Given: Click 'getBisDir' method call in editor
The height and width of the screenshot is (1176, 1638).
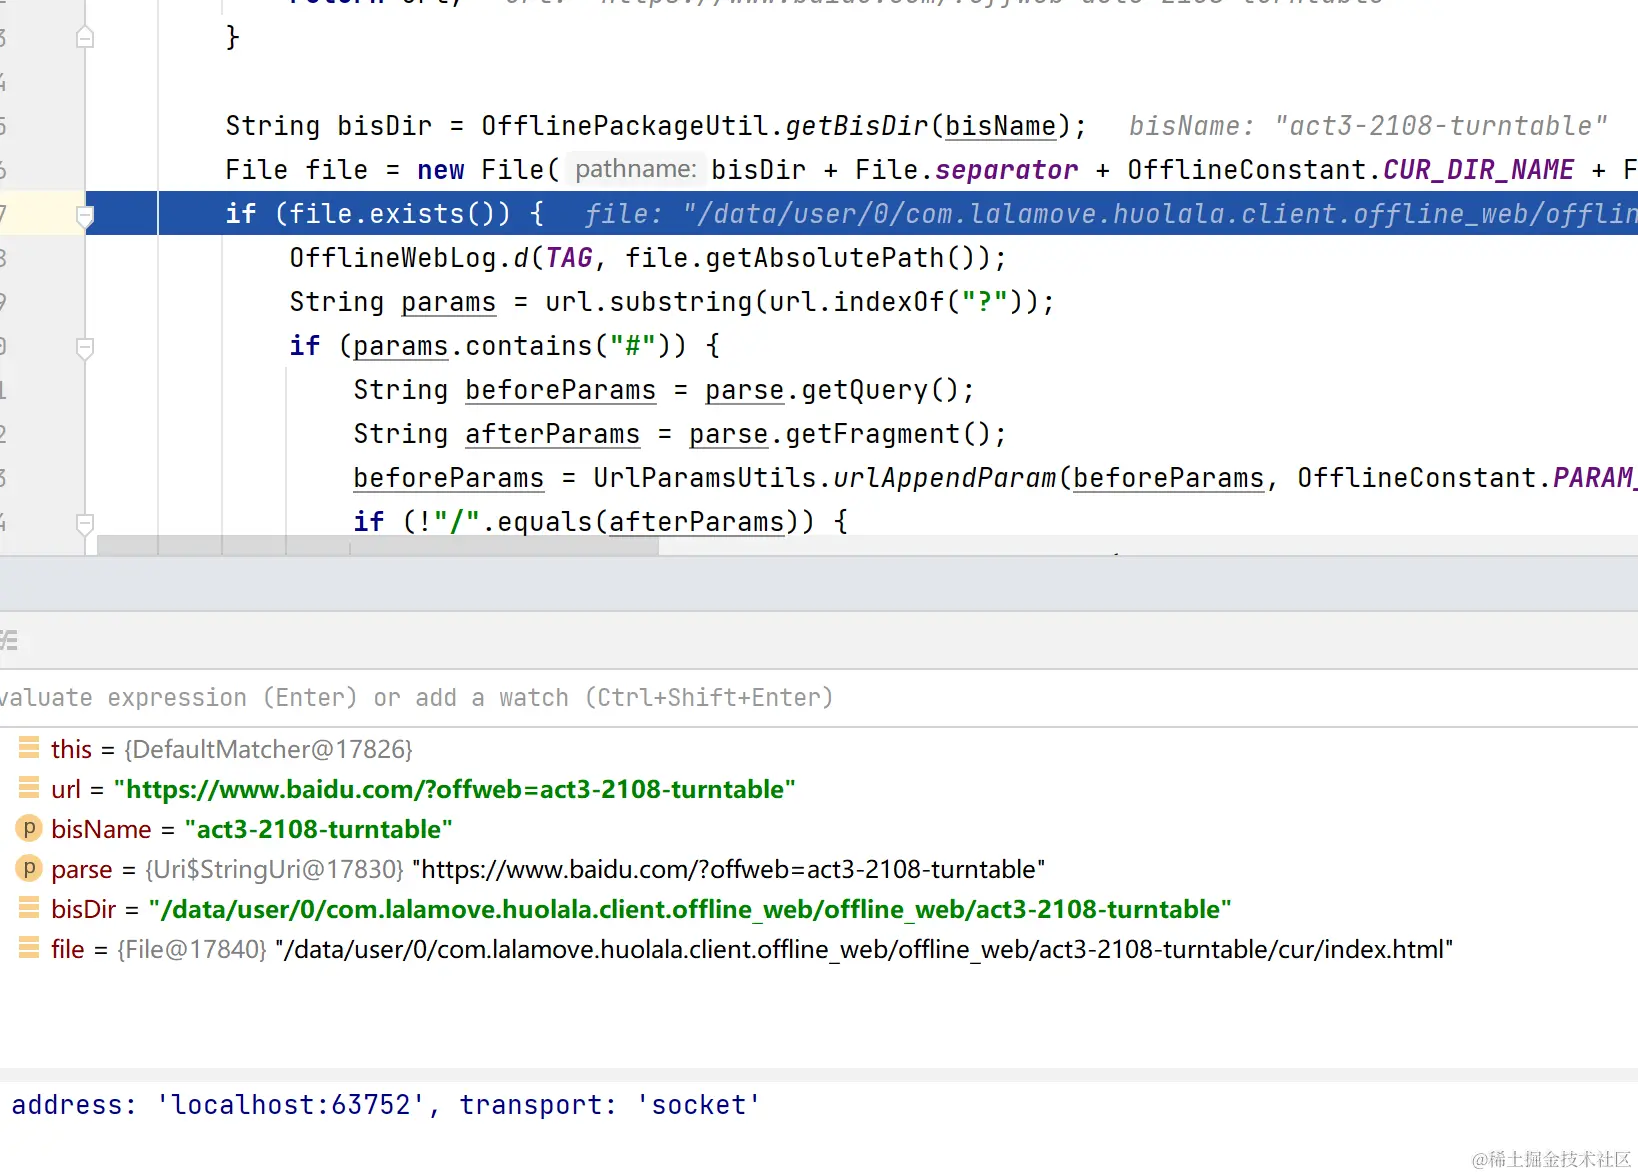Looking at the screenshot, I should (857, 126).
